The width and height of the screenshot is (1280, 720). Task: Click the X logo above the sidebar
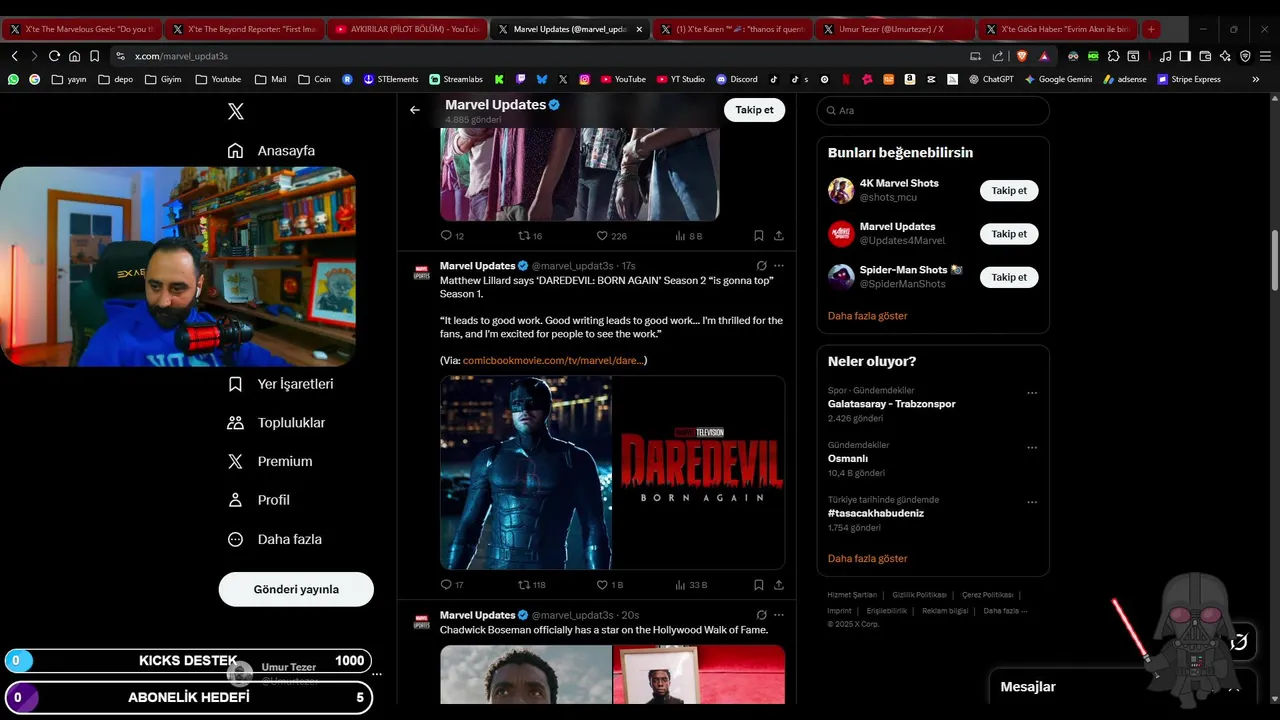click(x=236, y=112)
